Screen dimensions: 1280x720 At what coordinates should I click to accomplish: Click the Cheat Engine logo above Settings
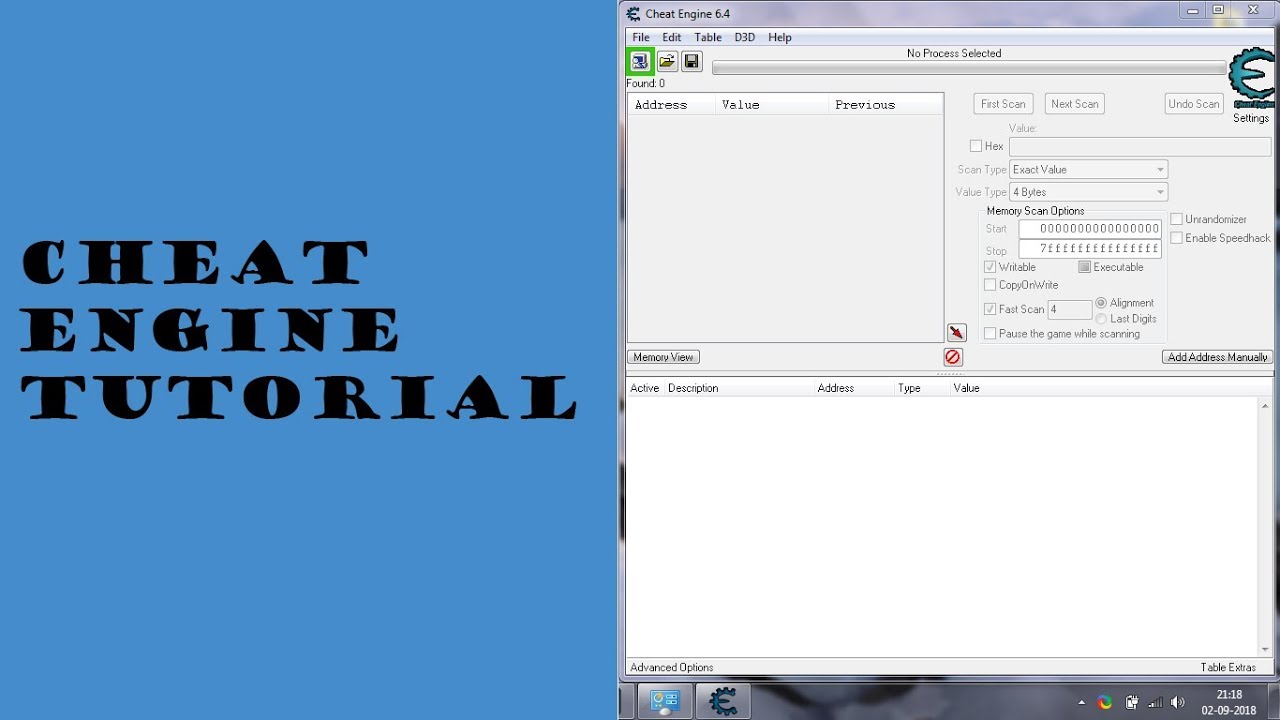(x=1251, y=78)
